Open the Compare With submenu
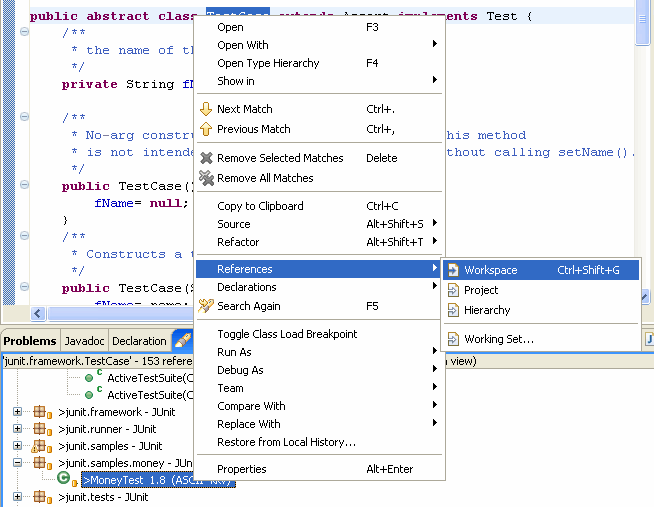Screen dimensions: 654x507 pos(319,406)
